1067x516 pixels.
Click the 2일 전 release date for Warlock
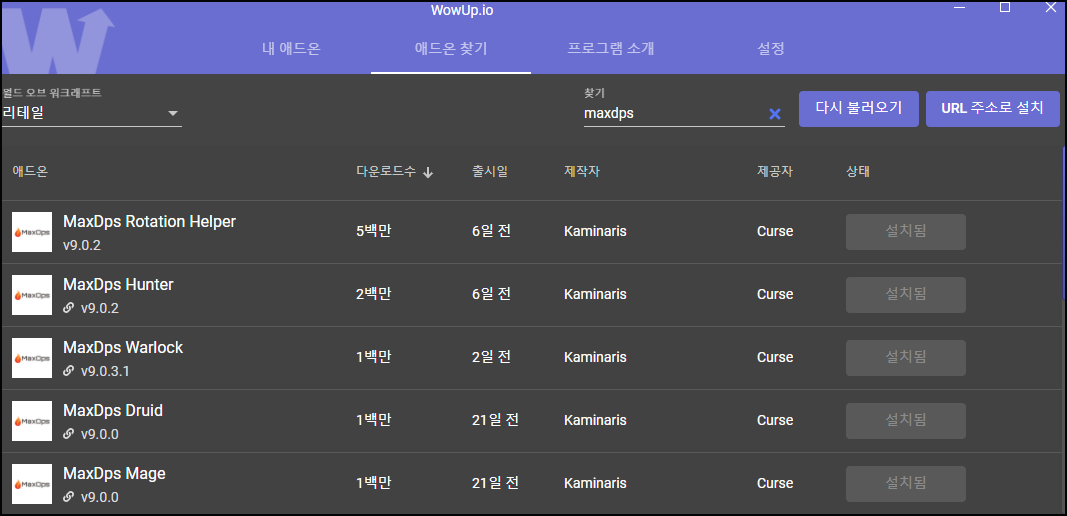tap(491, 357)
